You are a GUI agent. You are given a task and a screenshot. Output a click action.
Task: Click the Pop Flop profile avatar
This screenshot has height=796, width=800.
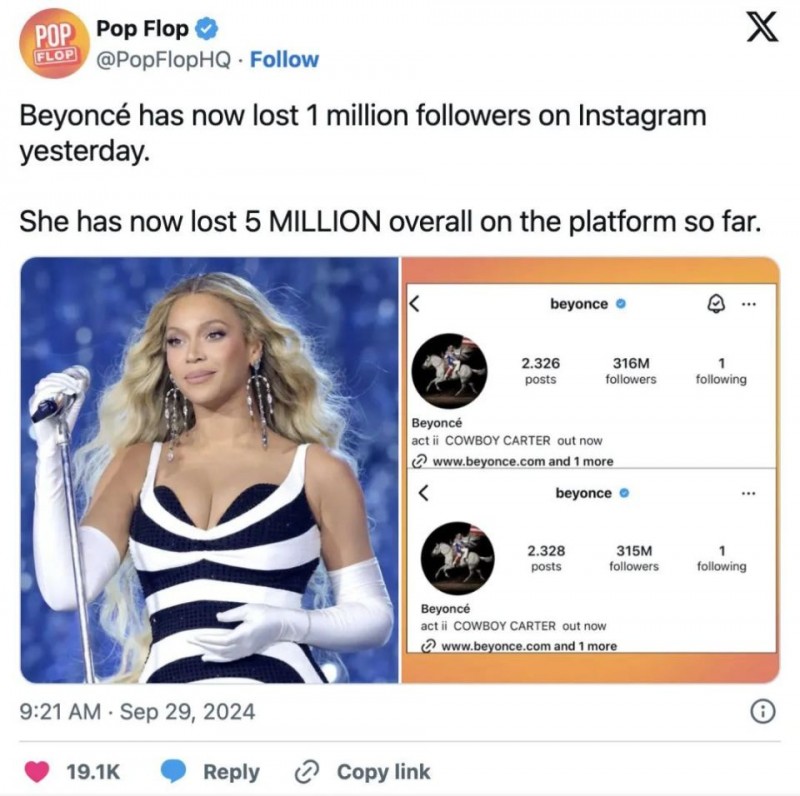click(56, 44)
